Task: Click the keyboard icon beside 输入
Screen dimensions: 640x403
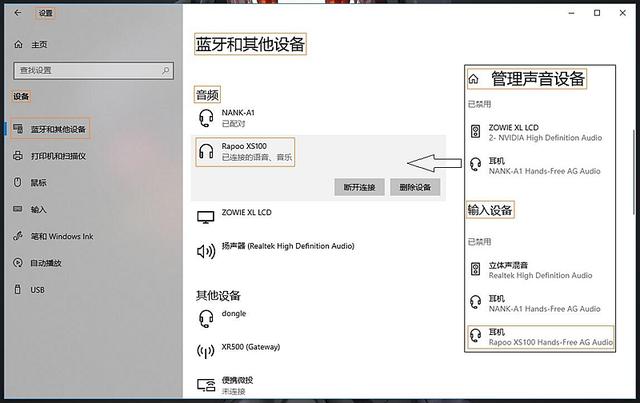Action: point(18,209)
